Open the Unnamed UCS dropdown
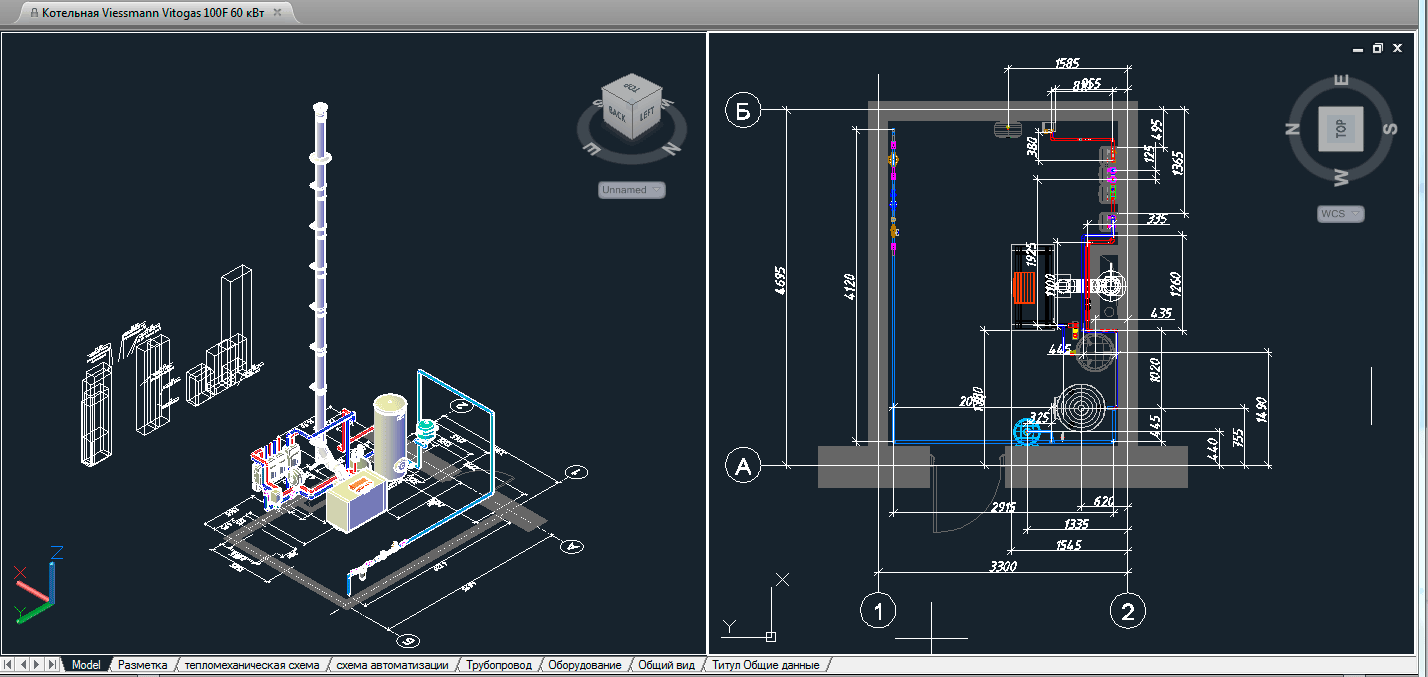This screenshot has width=1428, height=677. [x=632, y=189]
